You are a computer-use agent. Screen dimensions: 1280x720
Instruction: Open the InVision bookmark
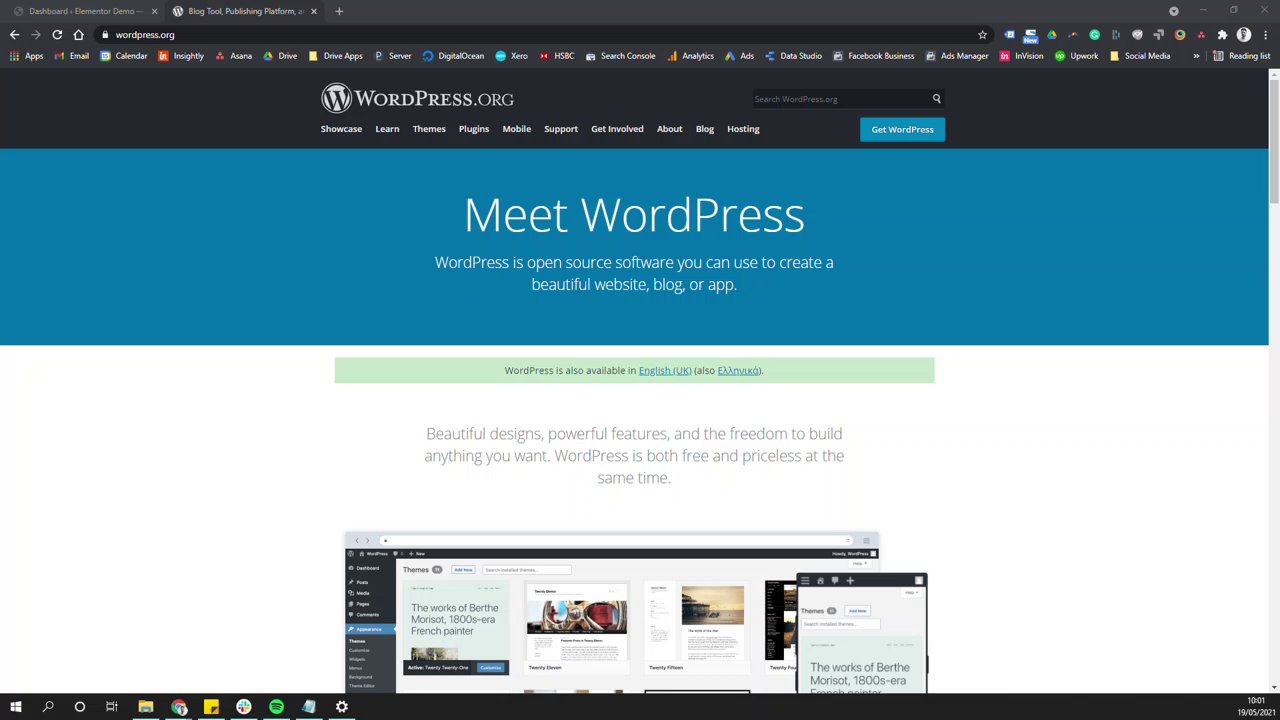click(1021, 56)
